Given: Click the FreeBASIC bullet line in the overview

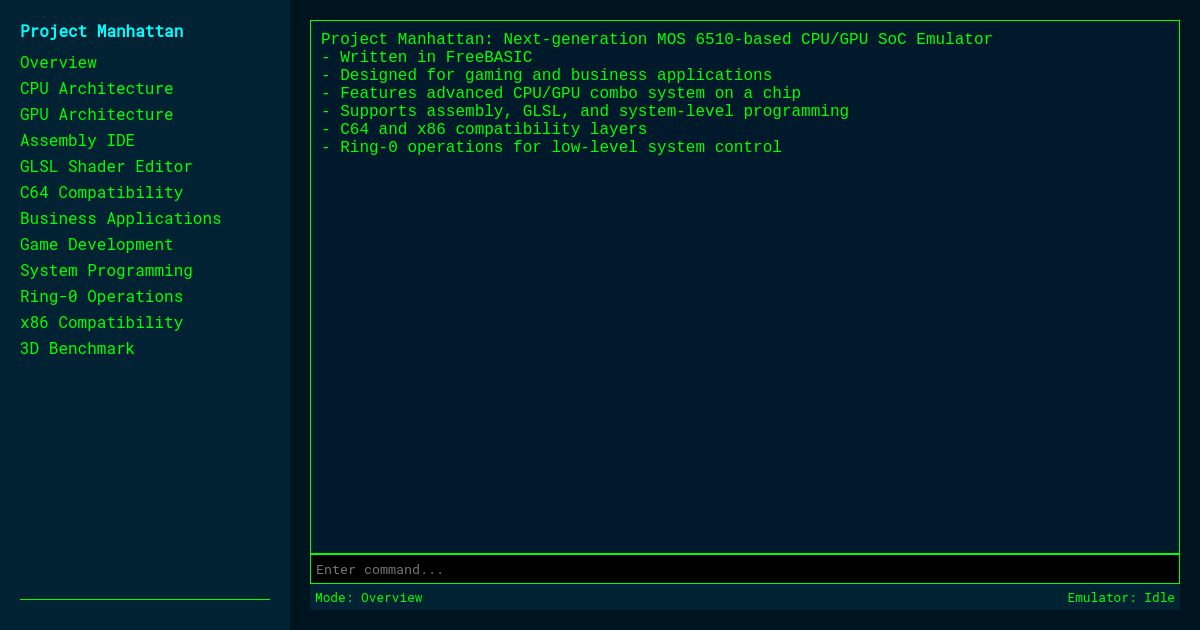Looking at the screenshot, I should (x=427, y=57).
